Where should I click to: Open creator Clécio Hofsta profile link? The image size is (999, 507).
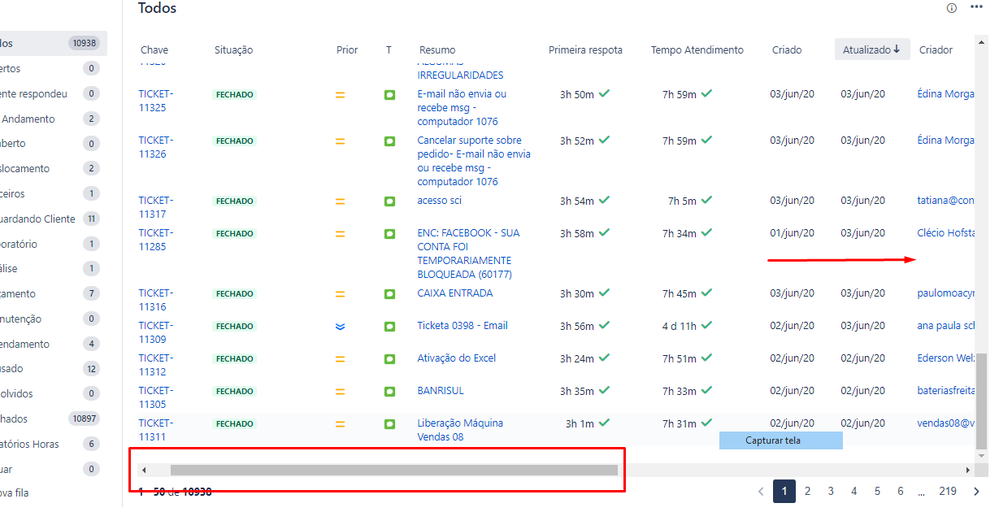(x=946, y=232)
